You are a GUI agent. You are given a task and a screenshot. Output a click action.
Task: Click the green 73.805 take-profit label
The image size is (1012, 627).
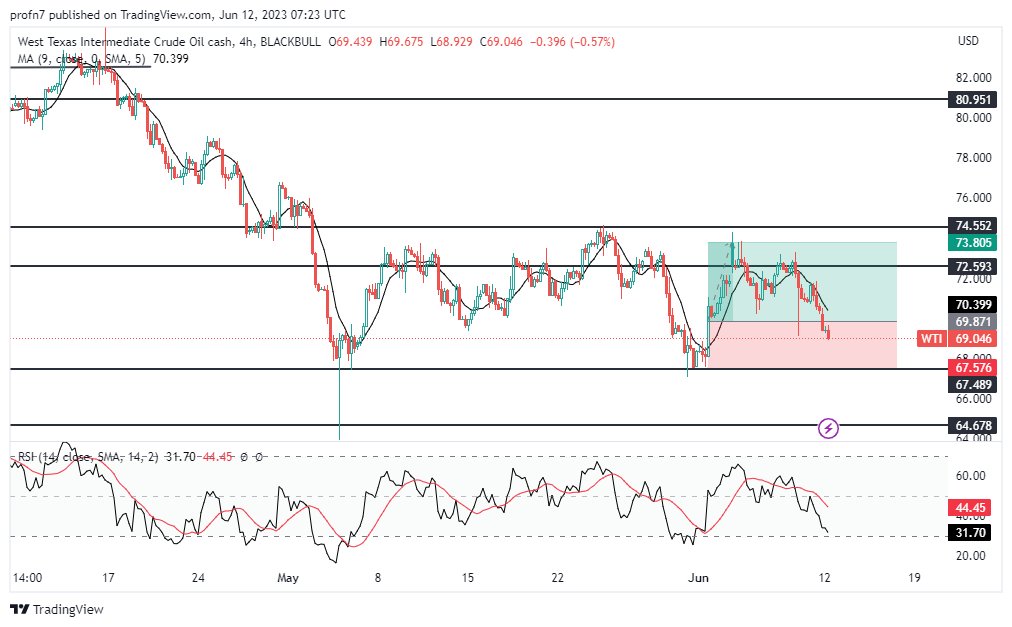(x=973, y=243)
